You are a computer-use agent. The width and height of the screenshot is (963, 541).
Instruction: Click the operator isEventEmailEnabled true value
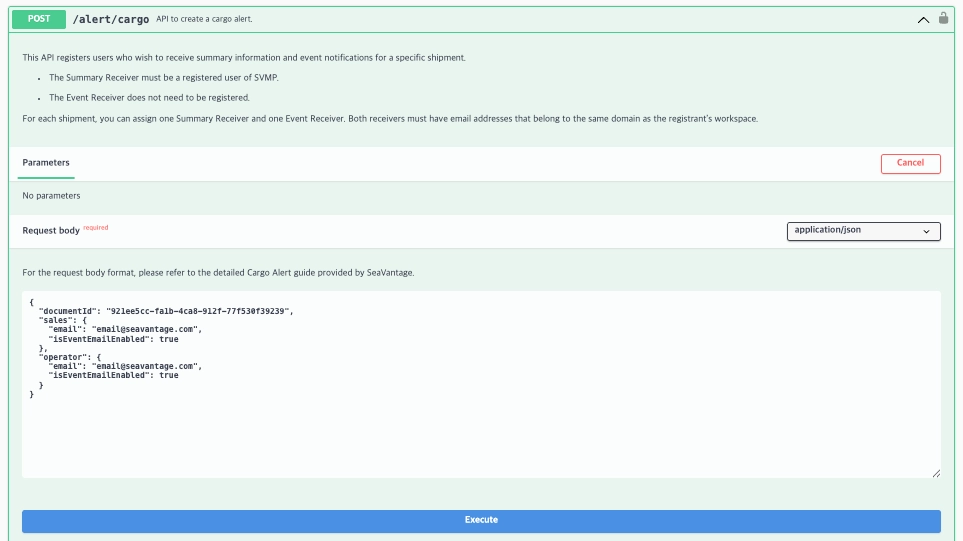pos(169,375)
